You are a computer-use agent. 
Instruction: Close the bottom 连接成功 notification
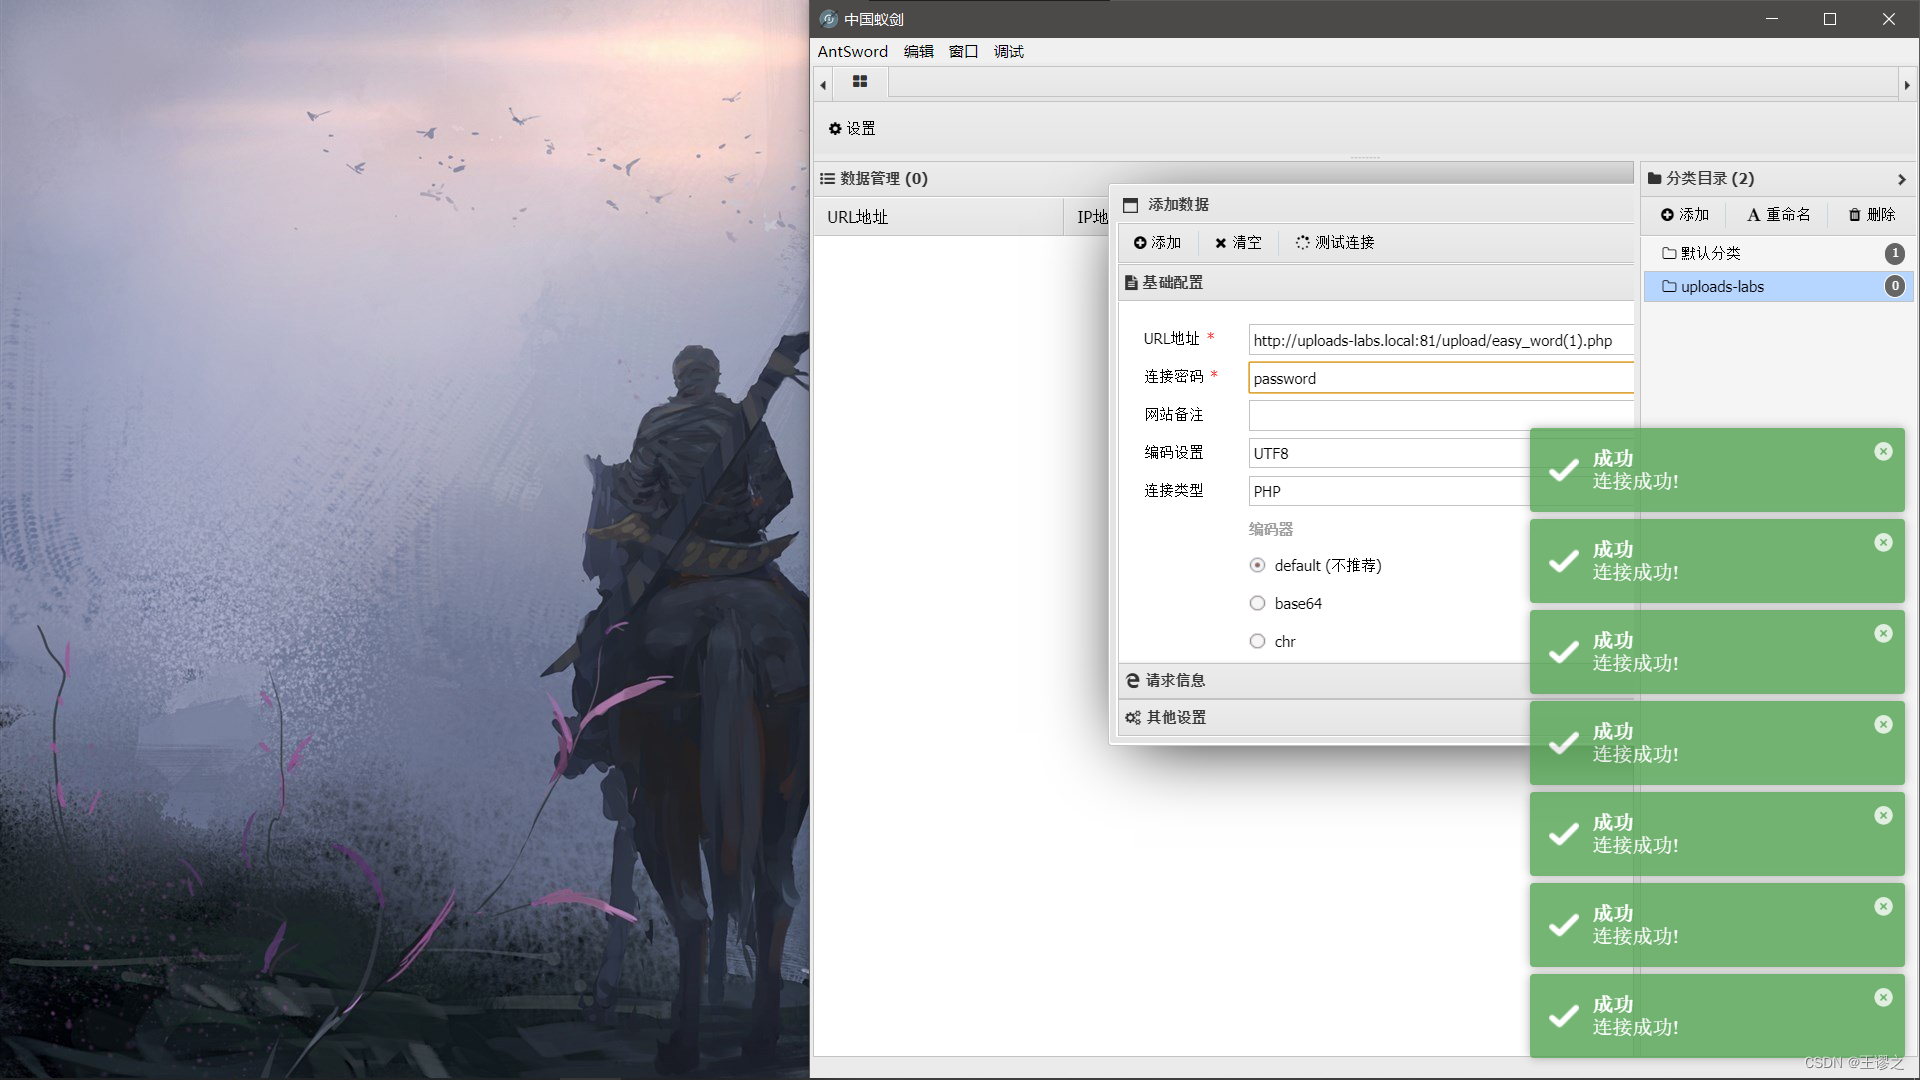(1883, 998)
